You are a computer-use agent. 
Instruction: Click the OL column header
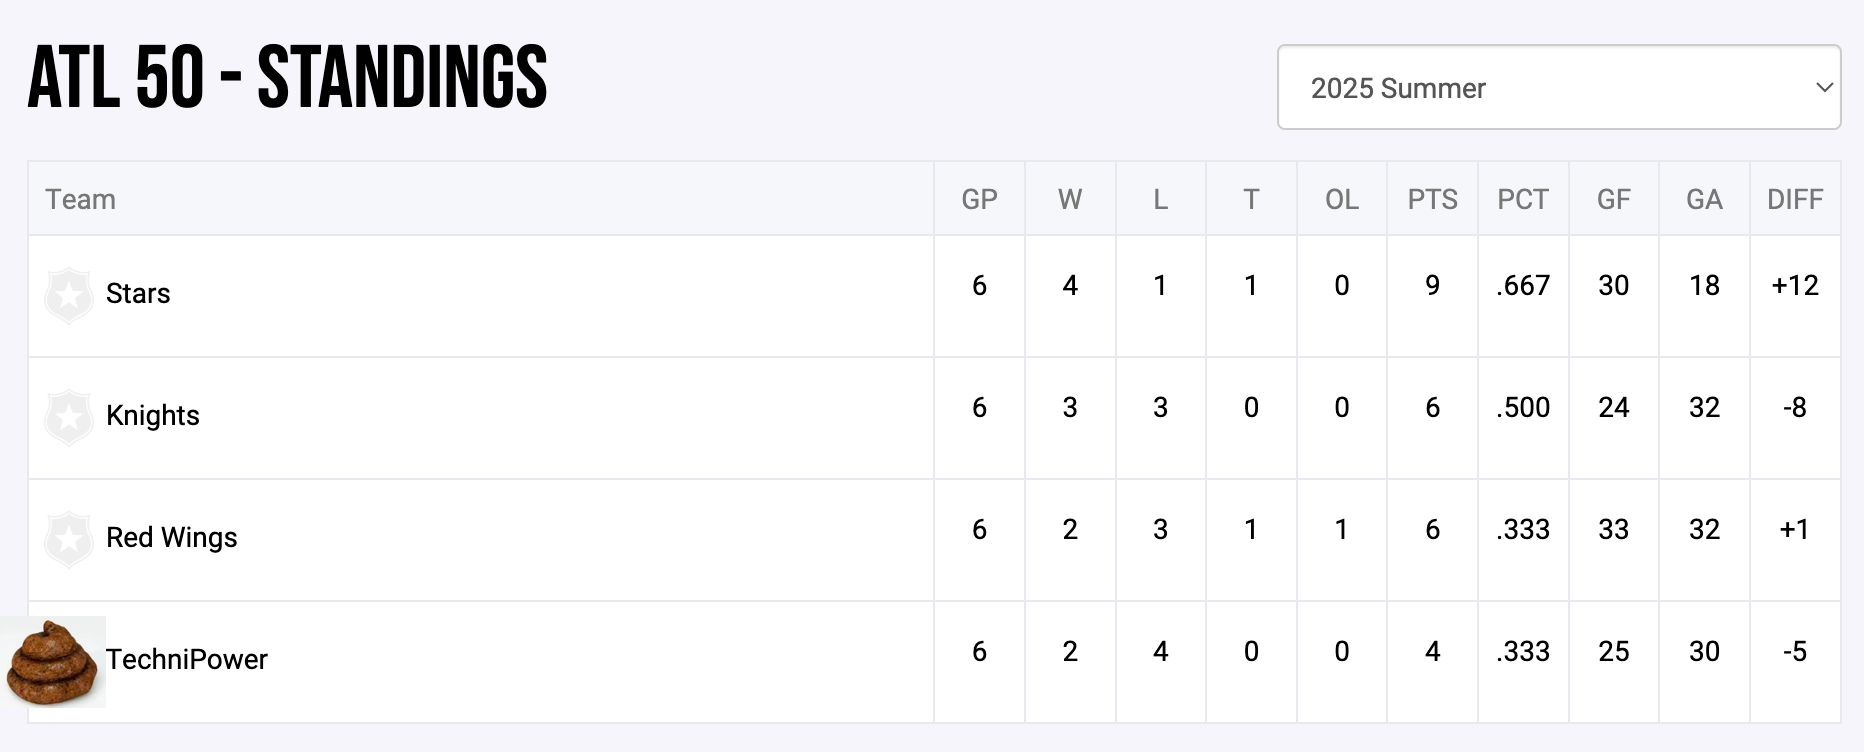(1342, 200)
